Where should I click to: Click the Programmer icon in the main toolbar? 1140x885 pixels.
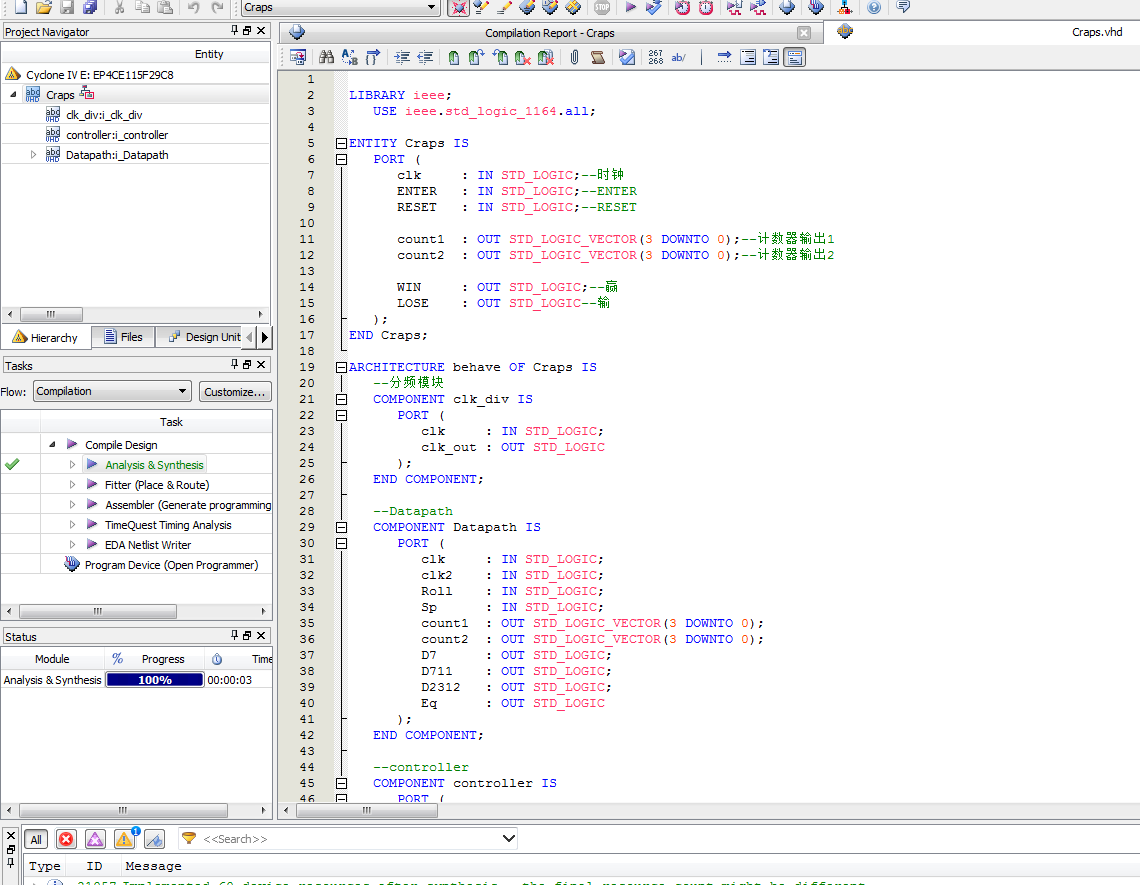pos(816,8)
